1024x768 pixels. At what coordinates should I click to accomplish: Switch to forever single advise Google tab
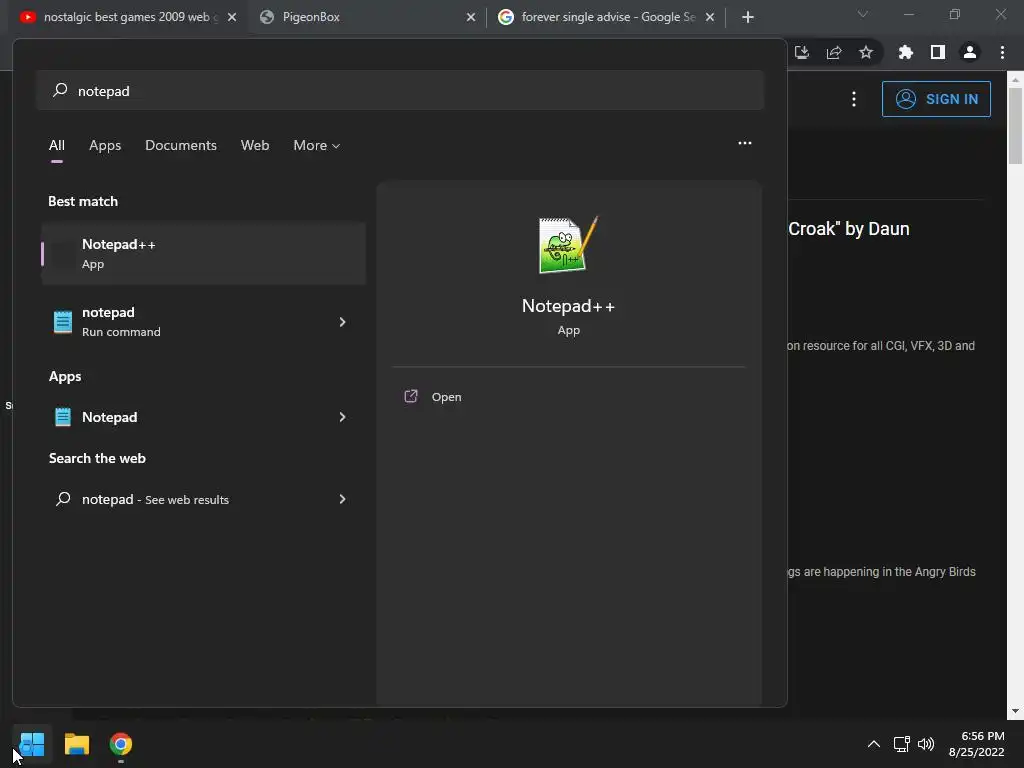tap(605, 17)
